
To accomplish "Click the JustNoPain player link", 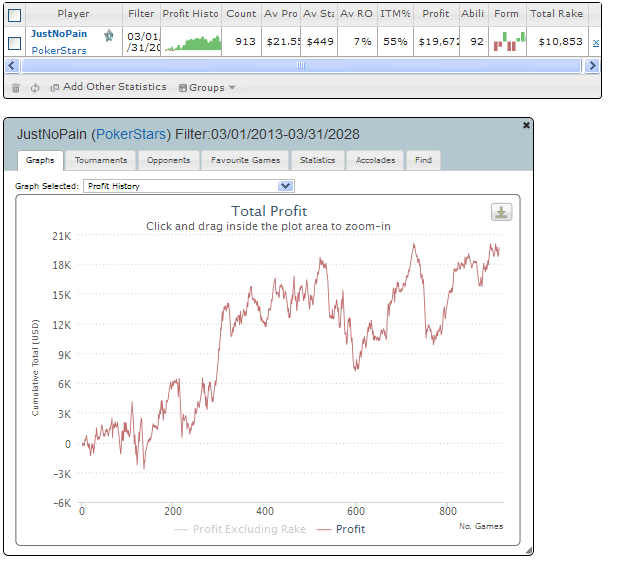I will pos(59,34).
